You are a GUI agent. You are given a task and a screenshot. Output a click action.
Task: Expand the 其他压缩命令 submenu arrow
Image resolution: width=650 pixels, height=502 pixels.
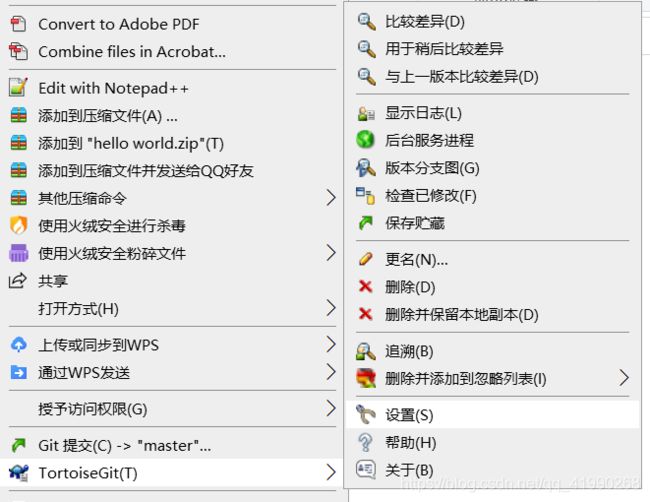[x=330, y=198]
